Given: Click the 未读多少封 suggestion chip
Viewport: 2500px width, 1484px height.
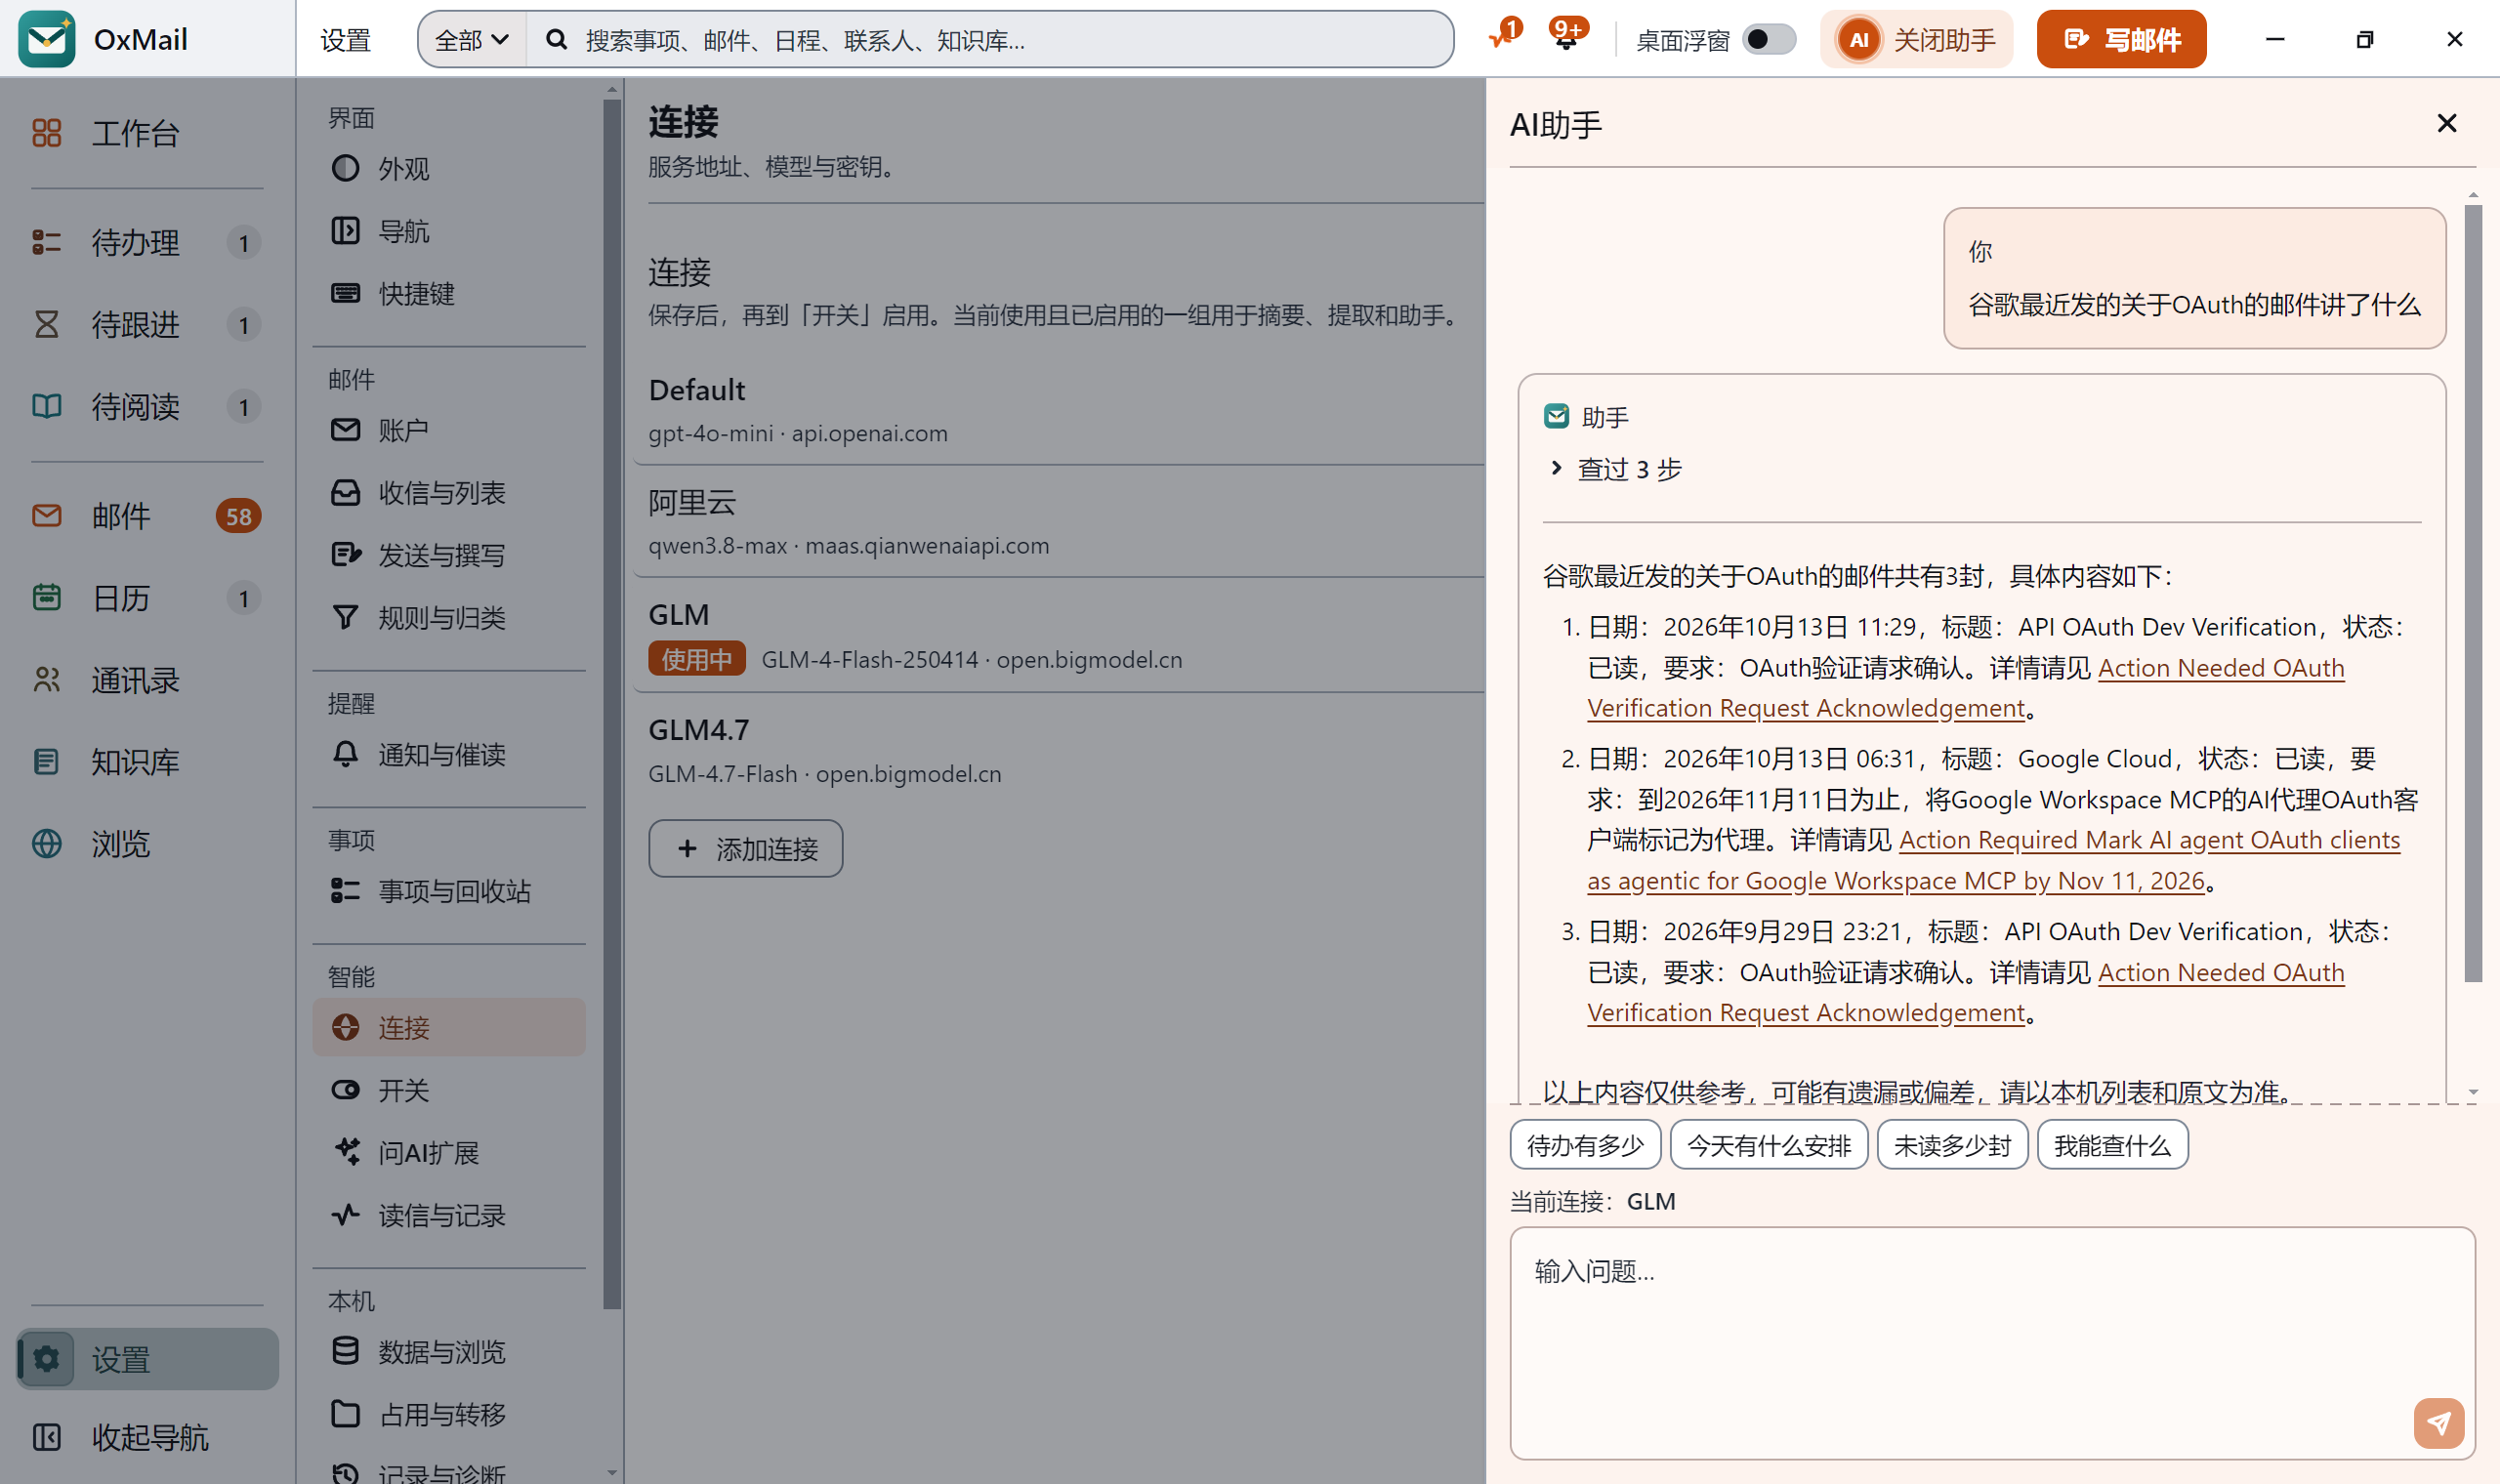Looking at the screenshot, I should 1952,1145.
